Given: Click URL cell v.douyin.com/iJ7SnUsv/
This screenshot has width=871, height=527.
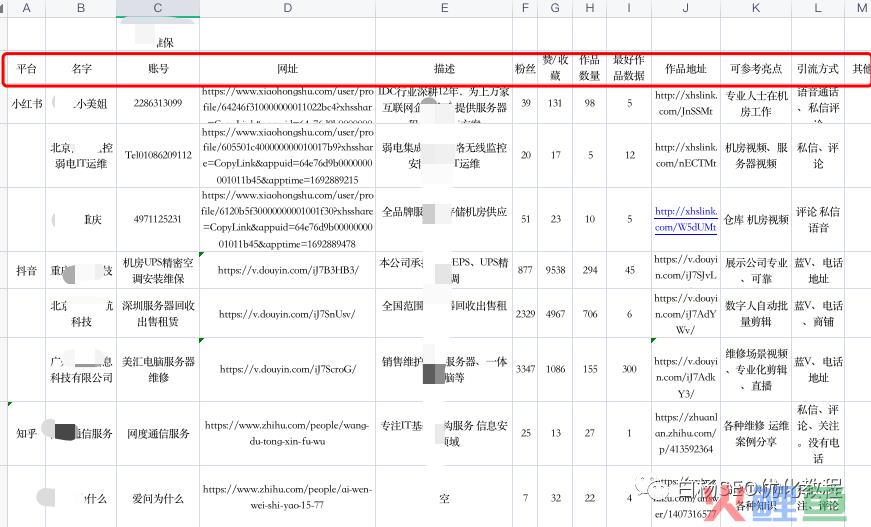Looking at the screenshot, I should [287, 314].
